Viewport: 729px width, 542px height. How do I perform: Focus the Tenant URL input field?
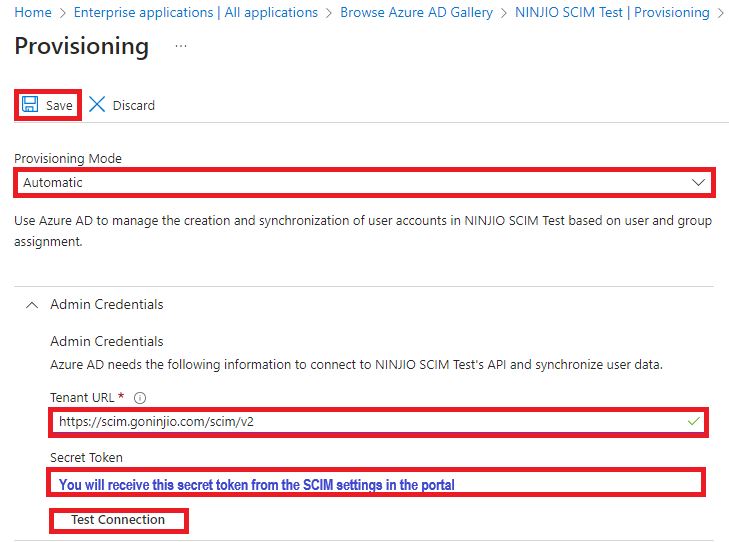[x=360, y=422]
